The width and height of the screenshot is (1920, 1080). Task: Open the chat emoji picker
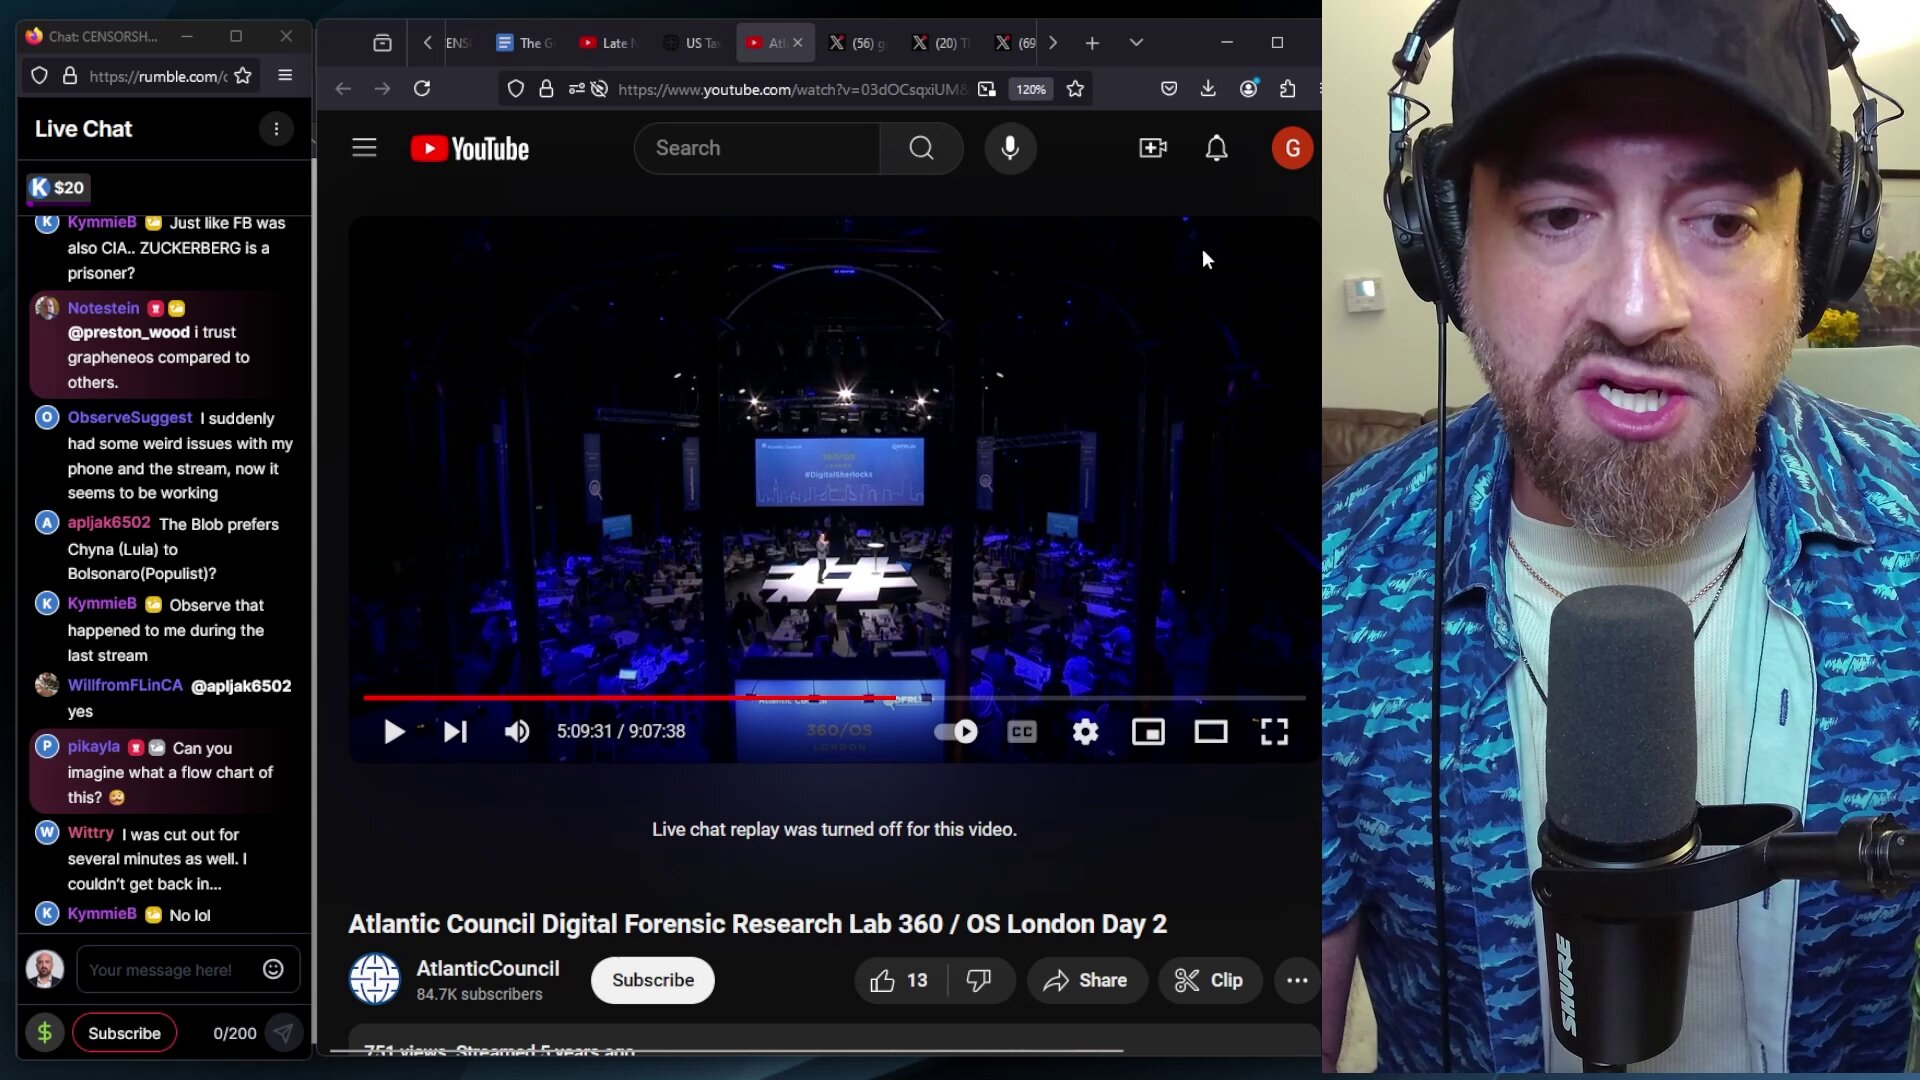273,970
